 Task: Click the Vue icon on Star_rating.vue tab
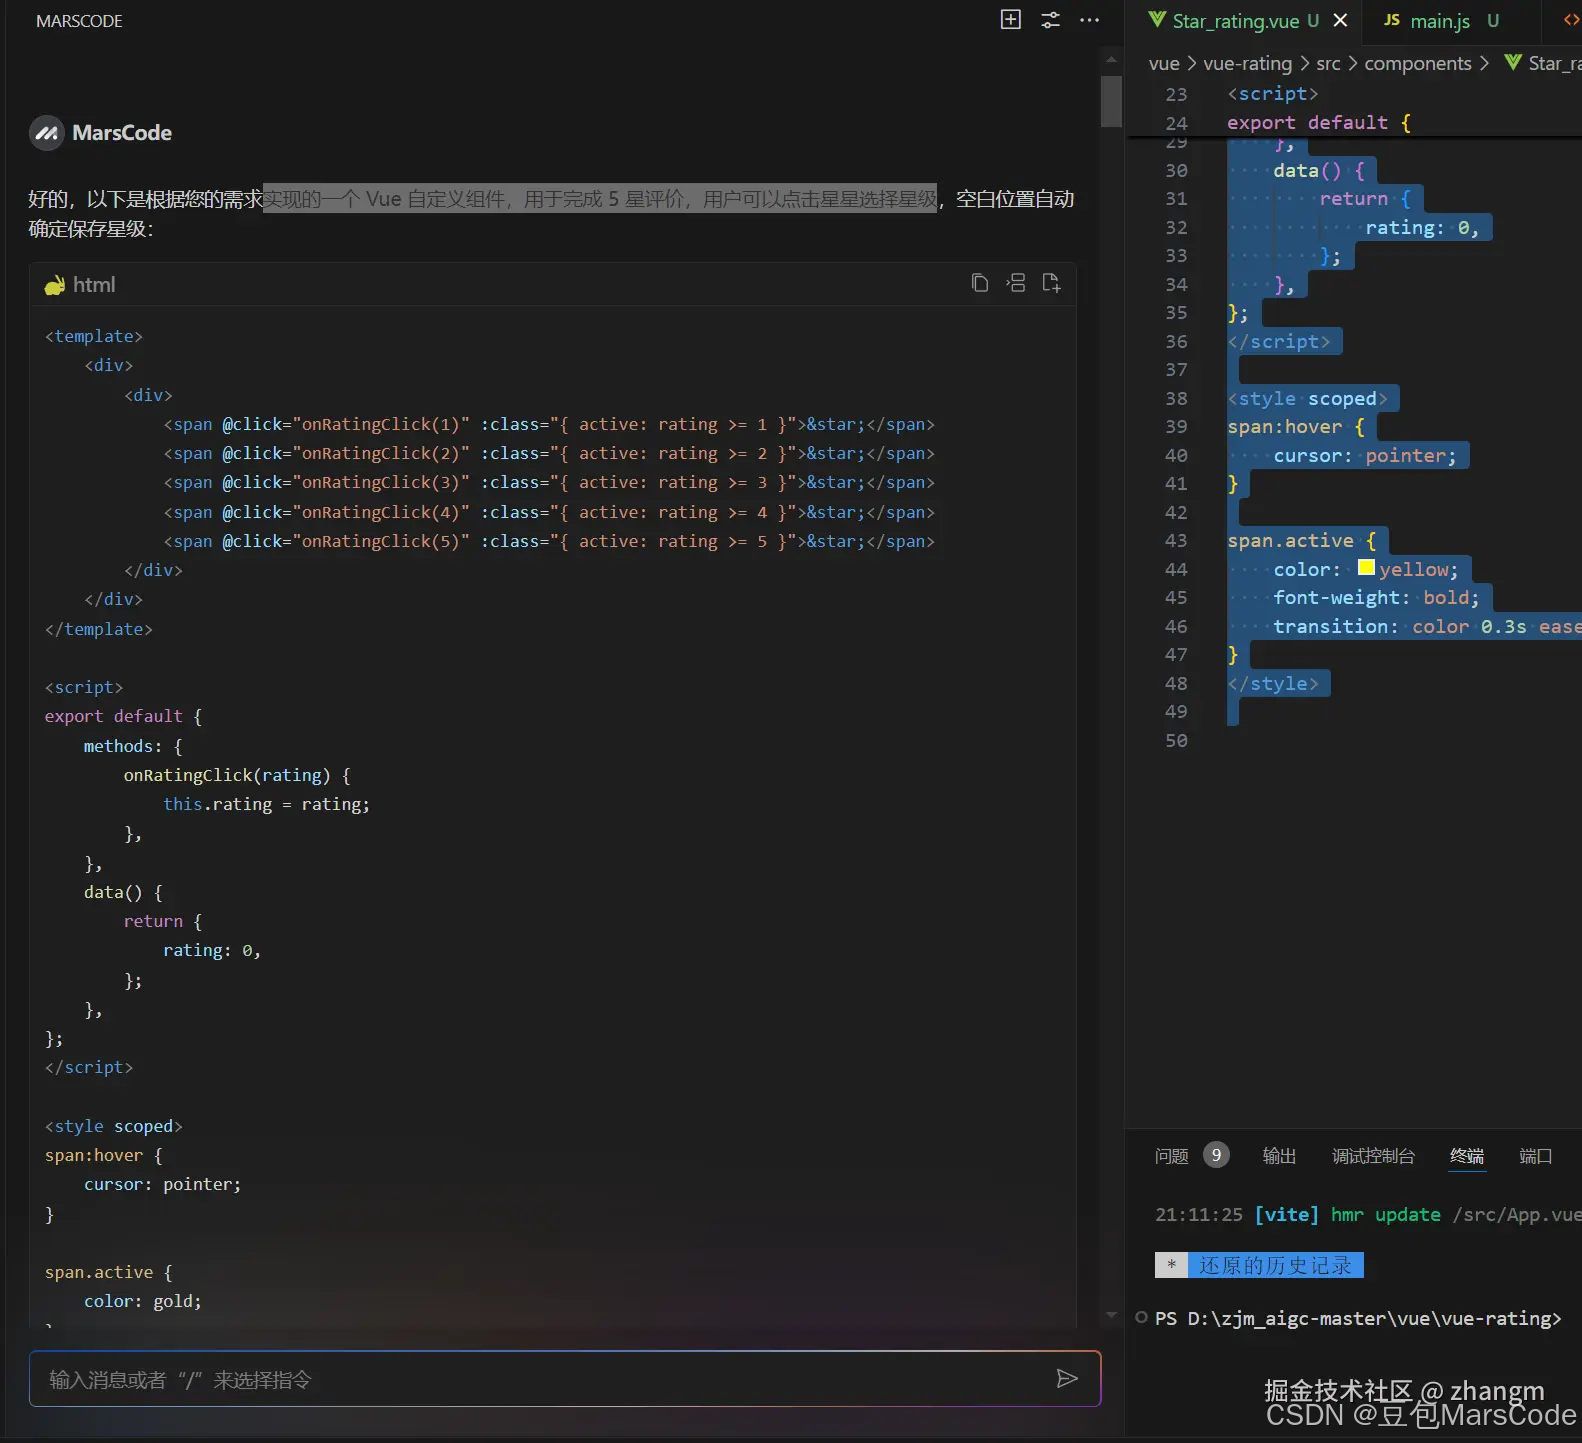[1157, 20]
